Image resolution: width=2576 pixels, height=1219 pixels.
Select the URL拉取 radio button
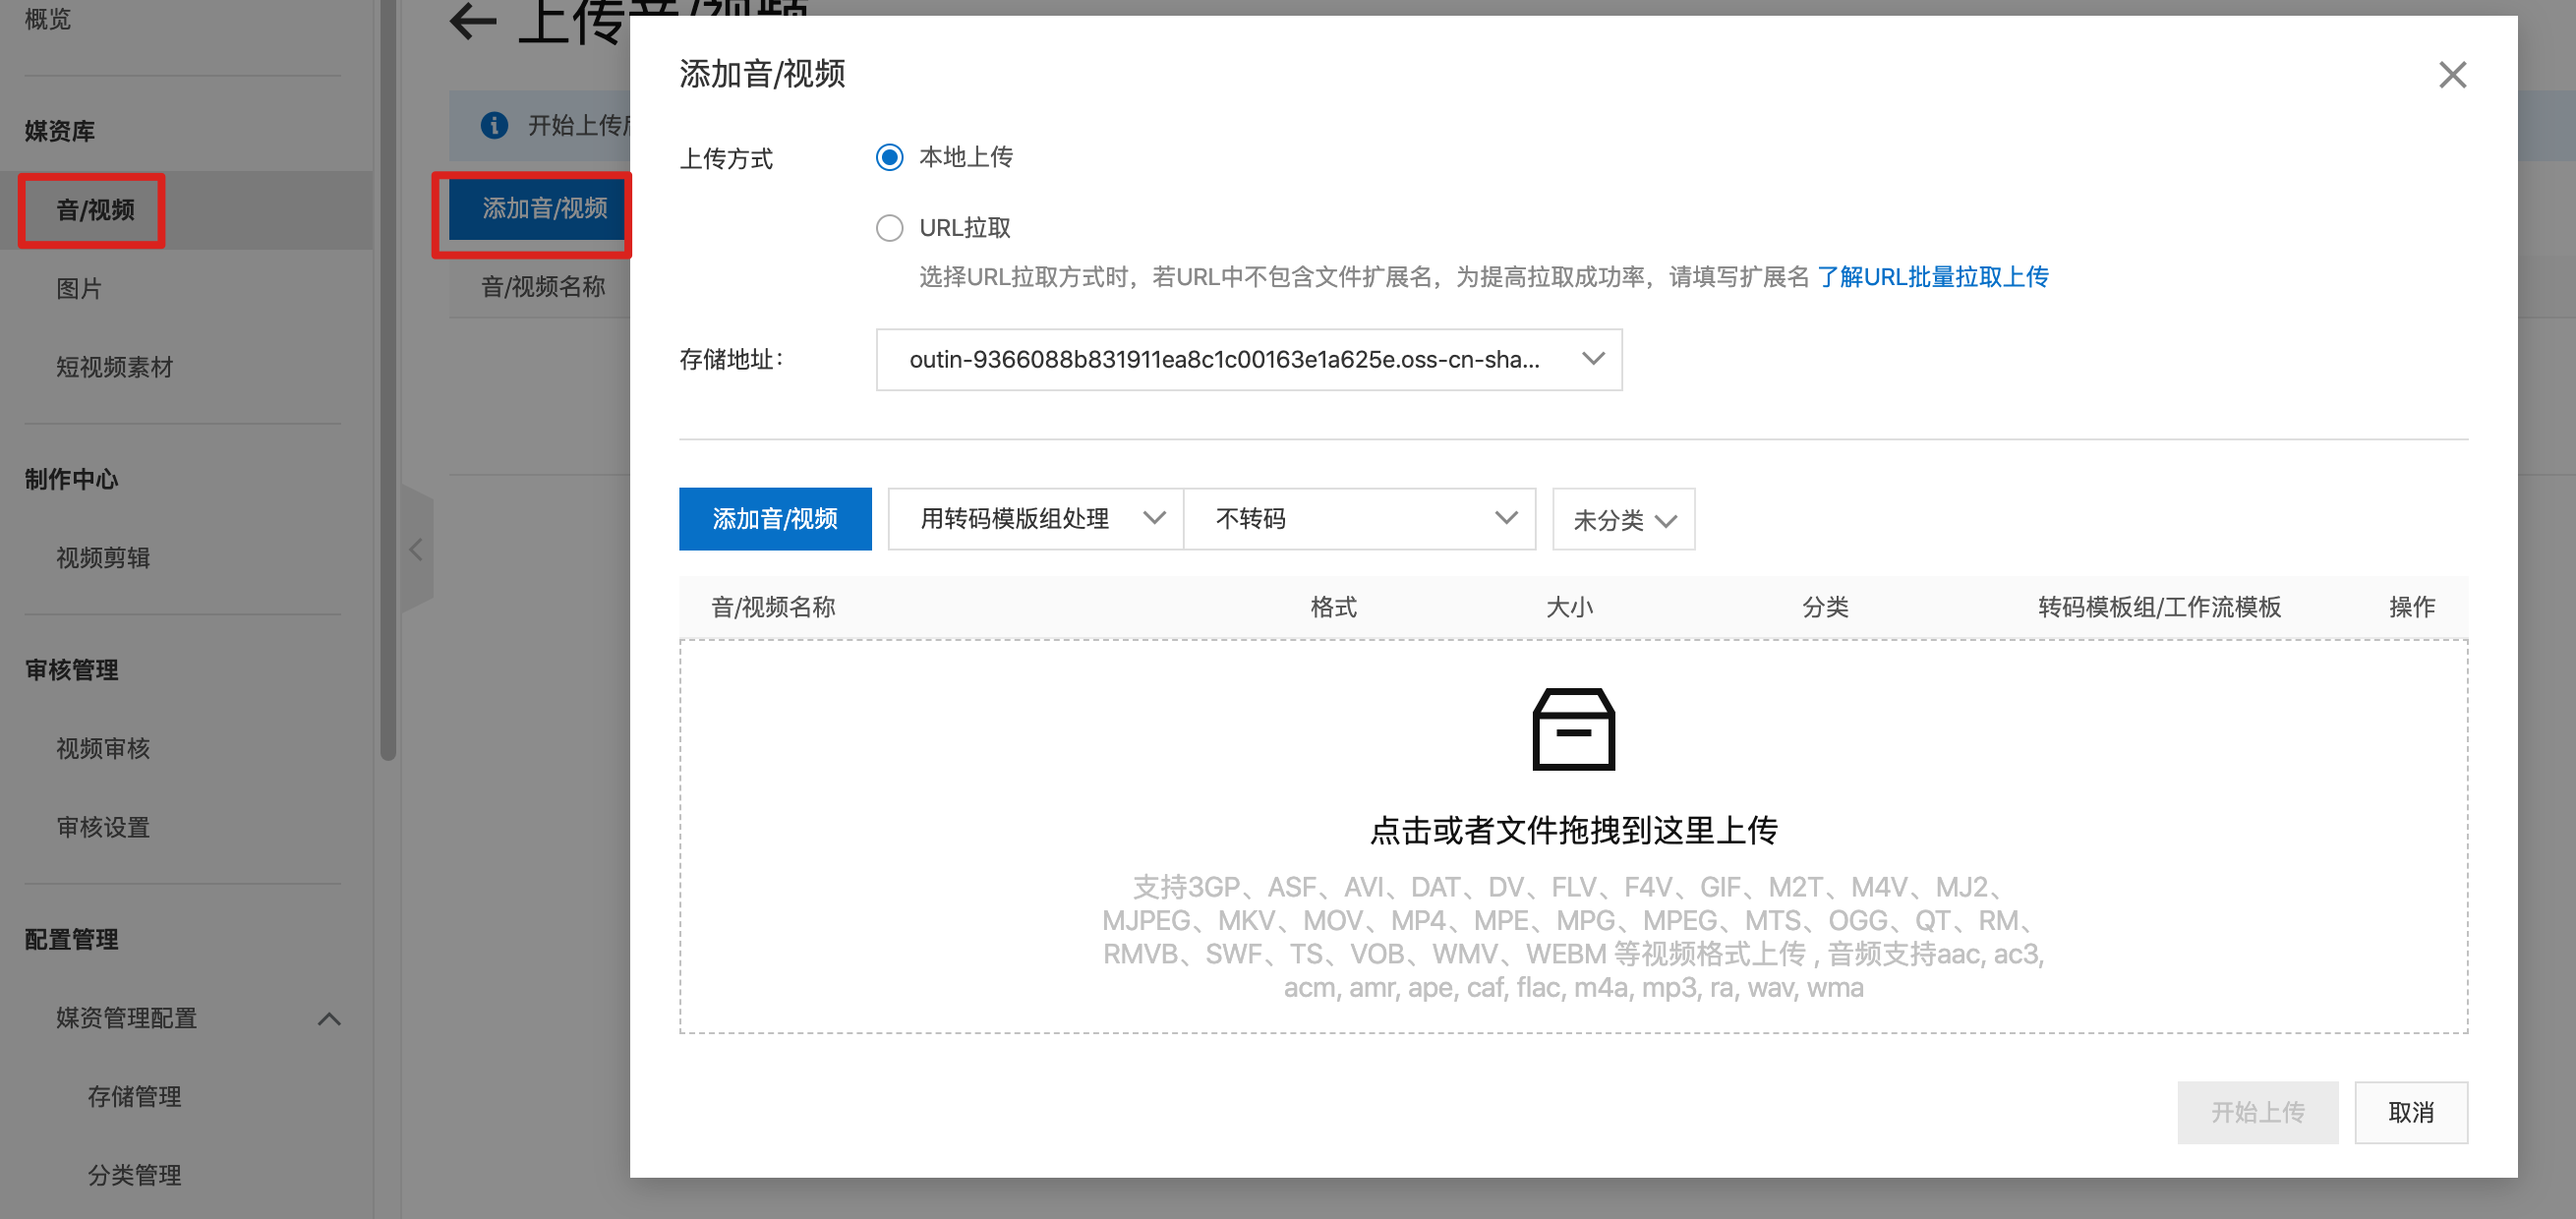[x=889, y=228]
